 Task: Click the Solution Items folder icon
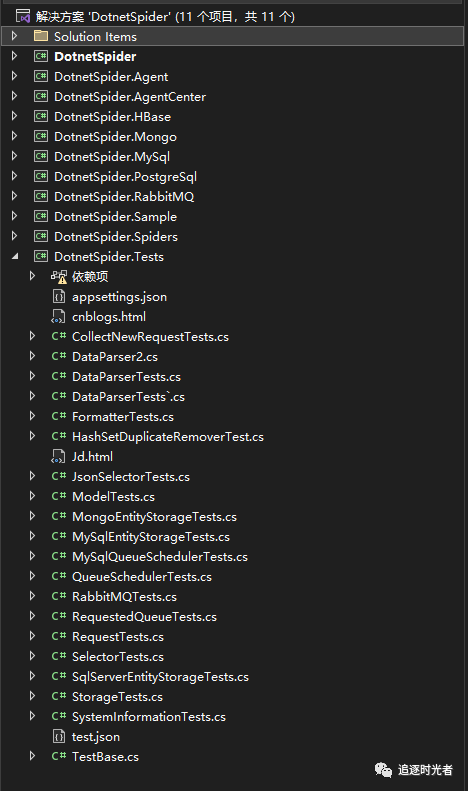coord(40,36)
